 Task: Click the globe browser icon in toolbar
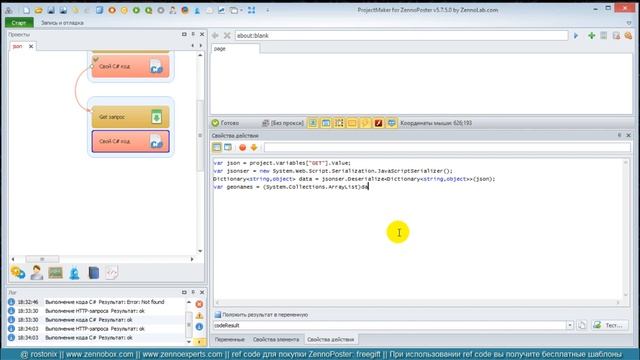pos(185,10)
